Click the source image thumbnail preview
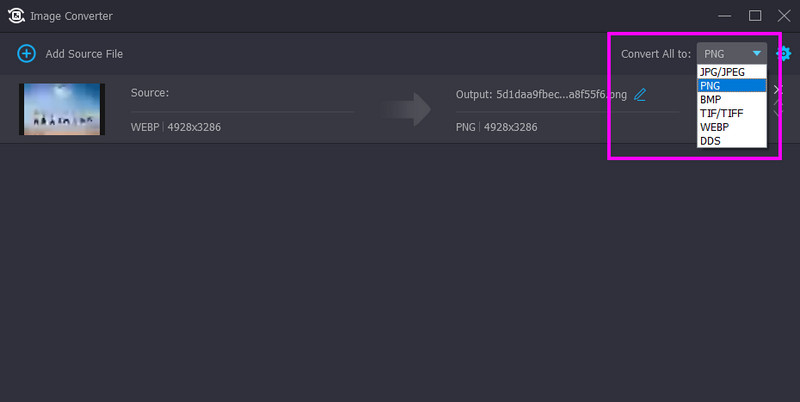 click(x=62, y=109)
